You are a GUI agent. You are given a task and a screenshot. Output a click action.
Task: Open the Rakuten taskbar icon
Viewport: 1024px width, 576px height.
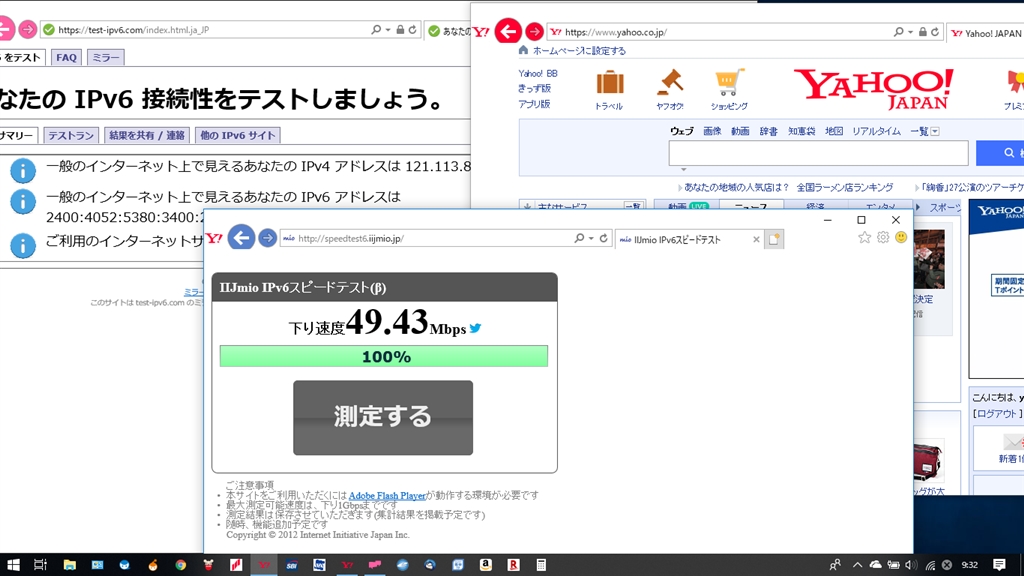pos(513,565)
